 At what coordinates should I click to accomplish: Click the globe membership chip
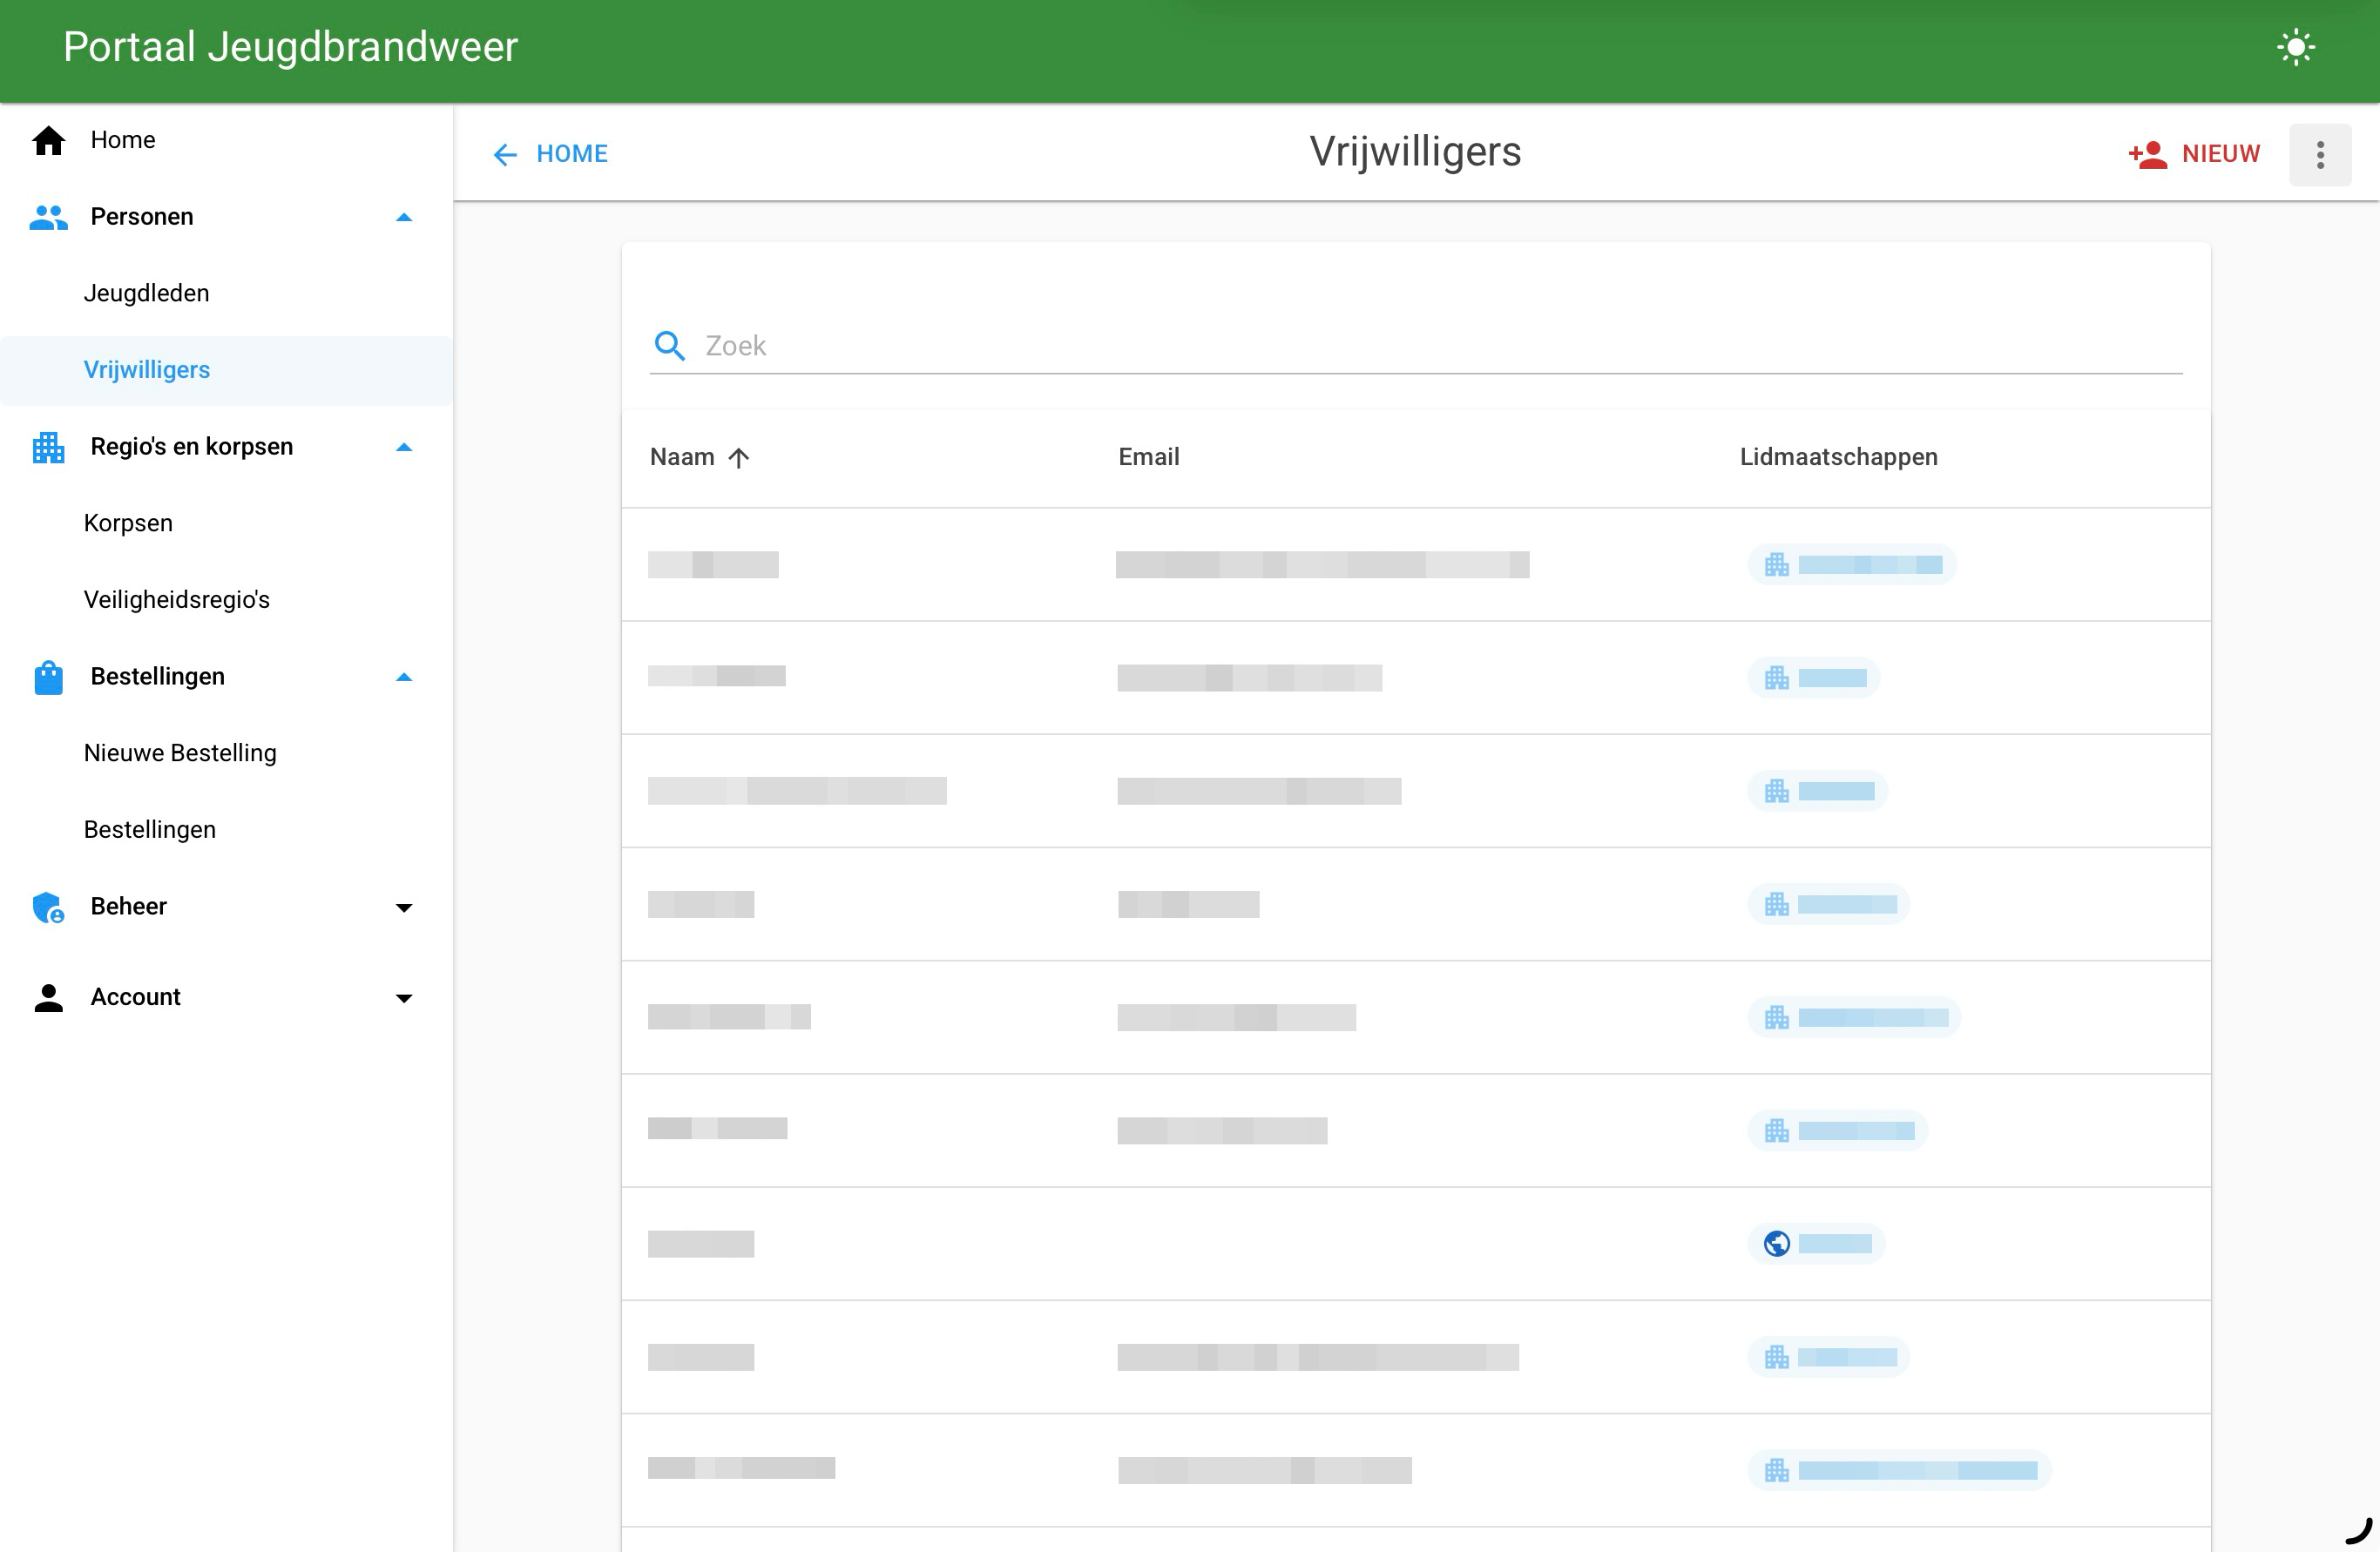point(1816,1243)
